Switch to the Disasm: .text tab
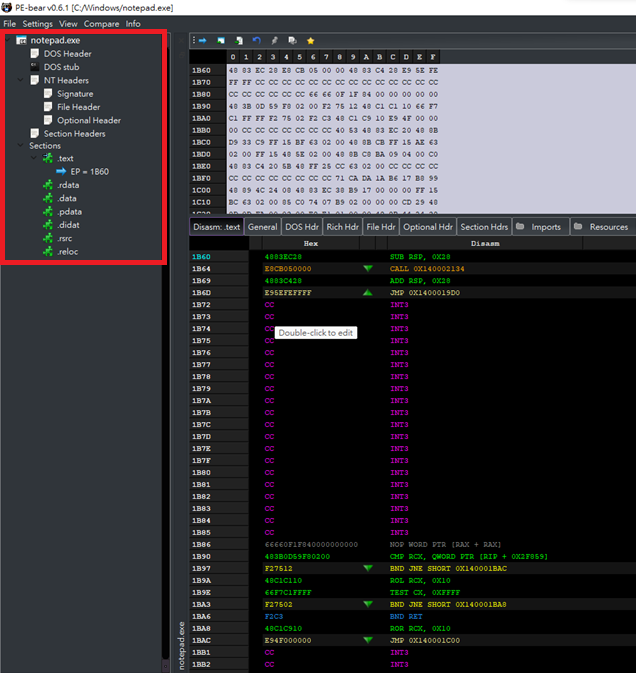 click(x=216, y=227)
